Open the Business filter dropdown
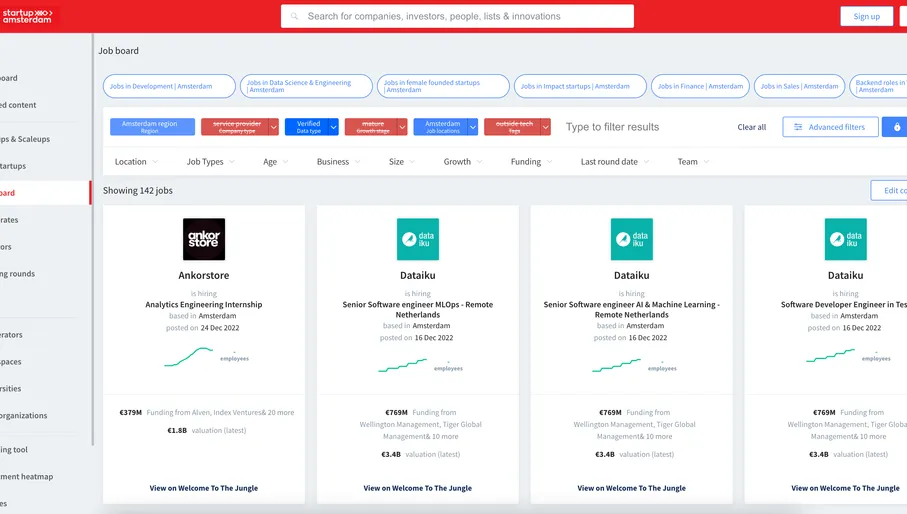This screenshot has width=907, height=514. 338,162
